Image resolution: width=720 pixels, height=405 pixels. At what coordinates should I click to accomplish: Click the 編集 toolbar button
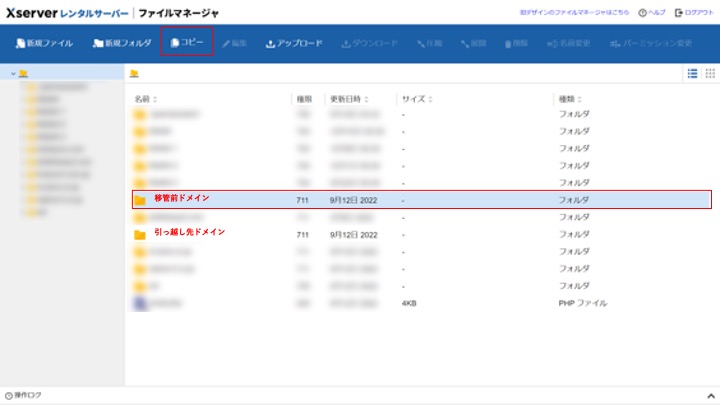[x=235, y=44]
